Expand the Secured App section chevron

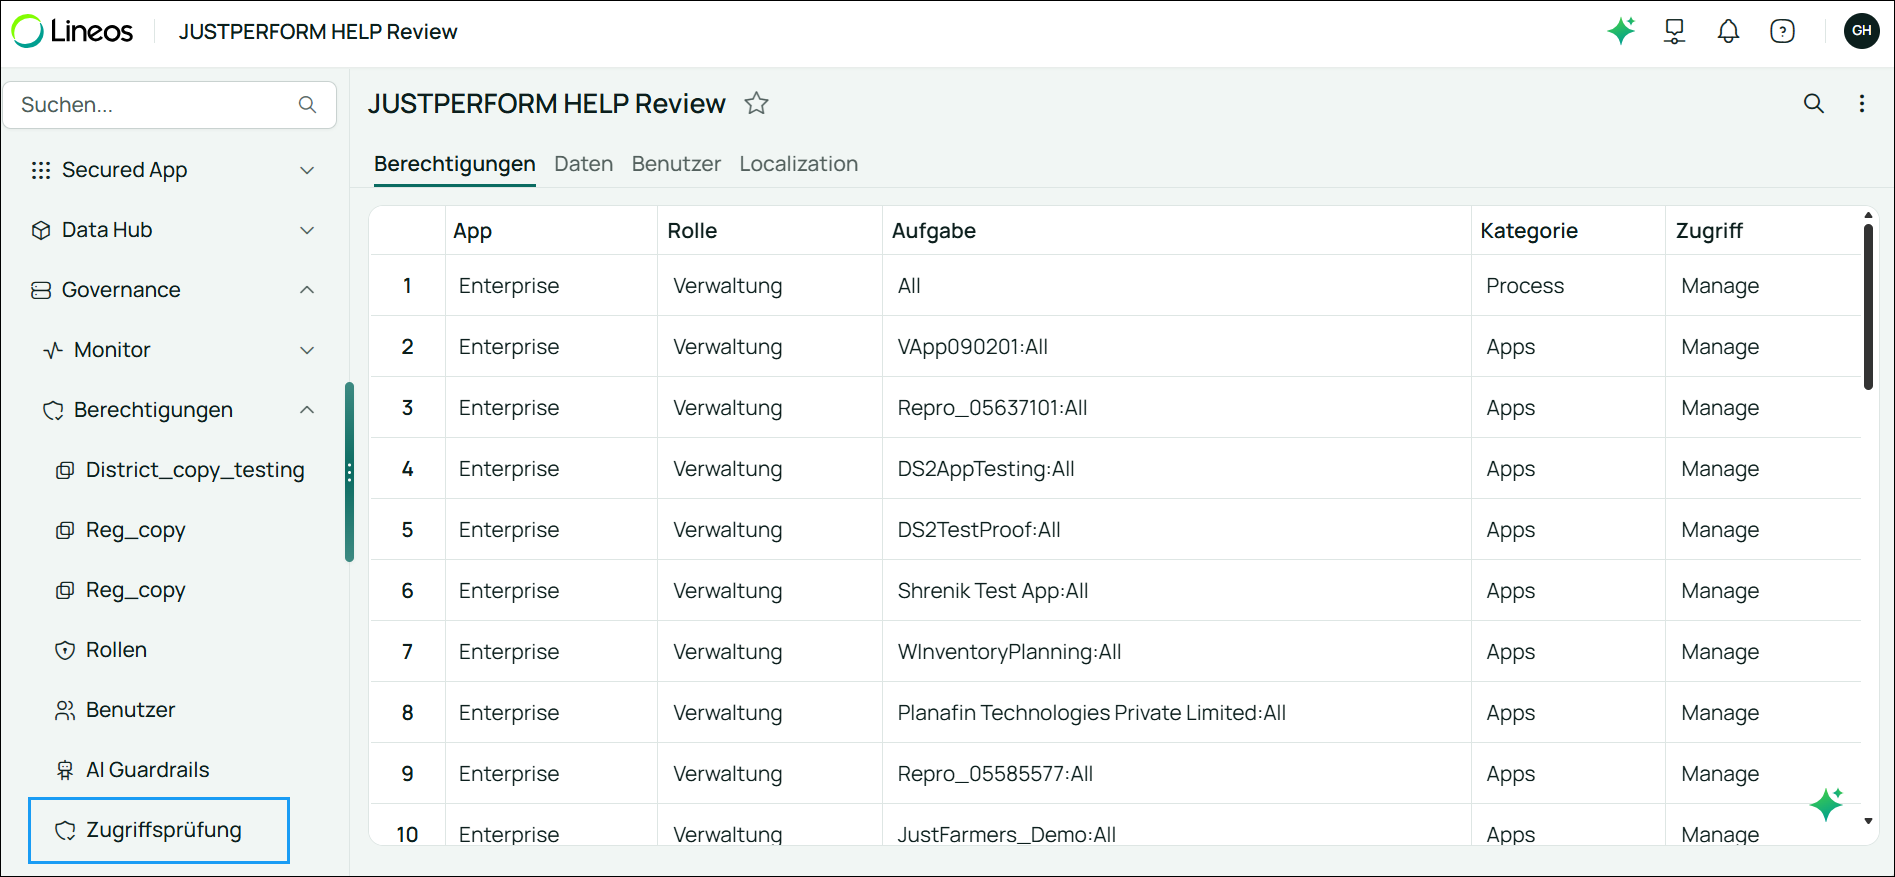click(x=307, y=170)
